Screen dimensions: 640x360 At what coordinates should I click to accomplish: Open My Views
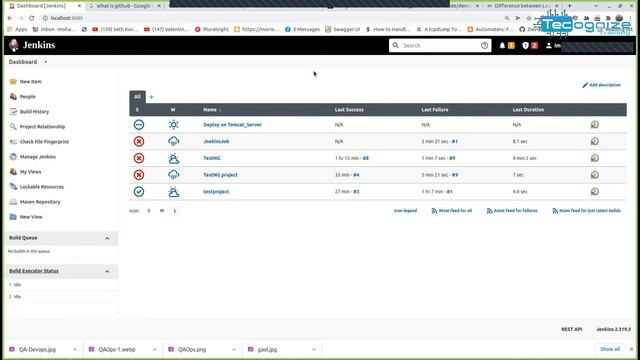(x=30, y=172)
